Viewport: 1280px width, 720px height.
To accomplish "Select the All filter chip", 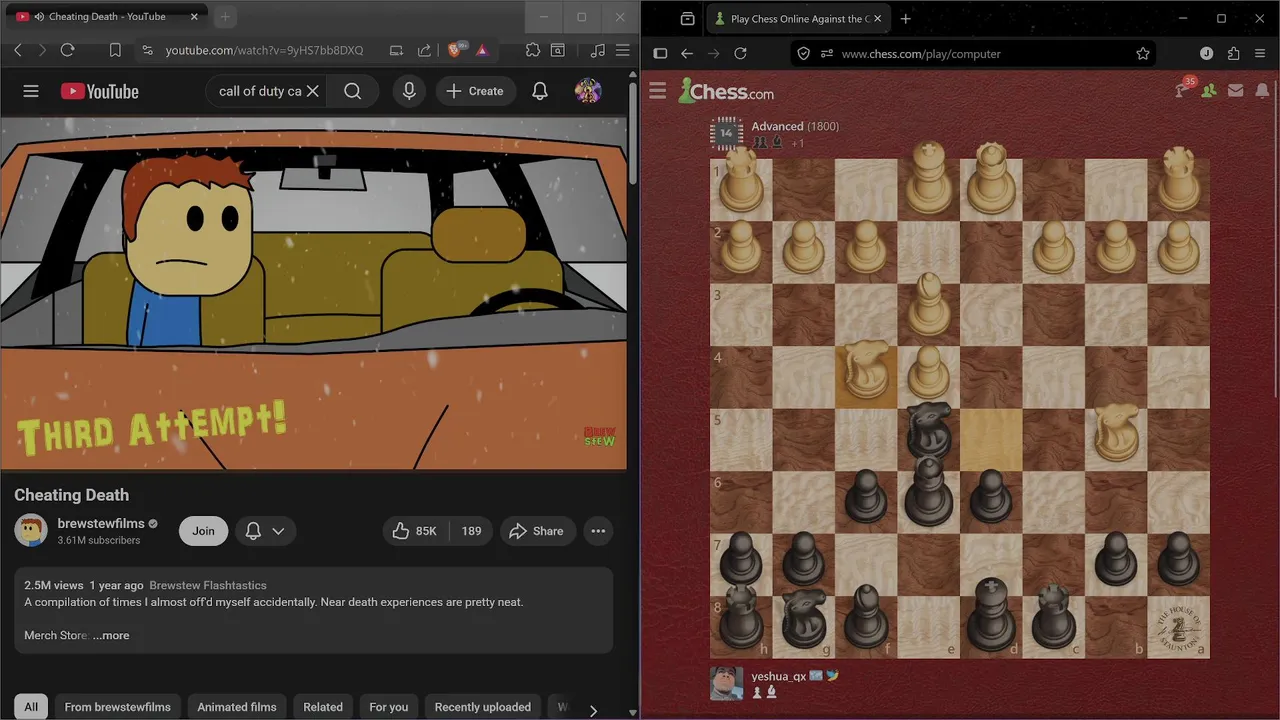I will (31, 707).
